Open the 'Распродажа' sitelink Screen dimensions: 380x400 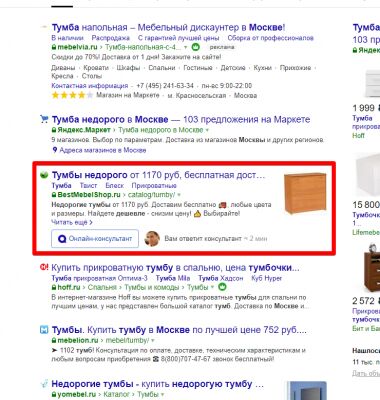pos(111,38)
